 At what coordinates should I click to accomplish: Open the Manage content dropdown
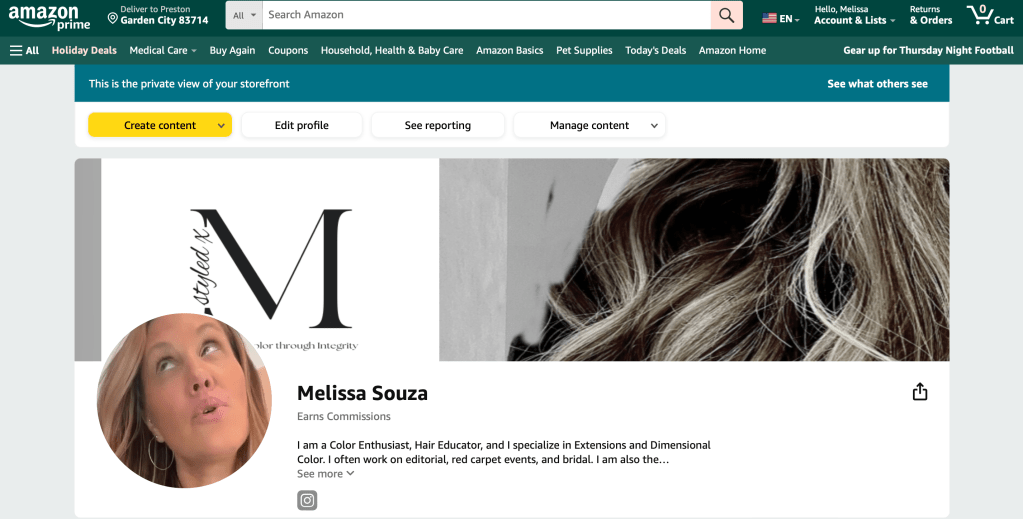589,125
